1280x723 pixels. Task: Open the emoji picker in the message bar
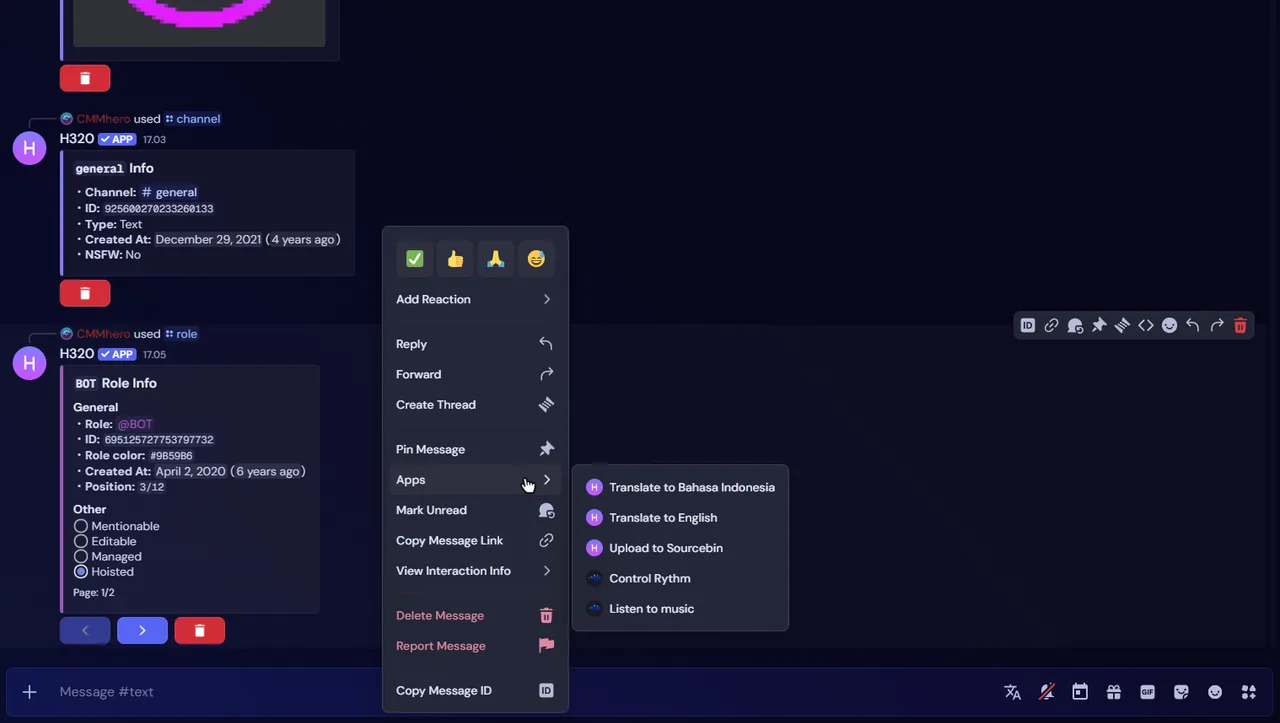1215,692
